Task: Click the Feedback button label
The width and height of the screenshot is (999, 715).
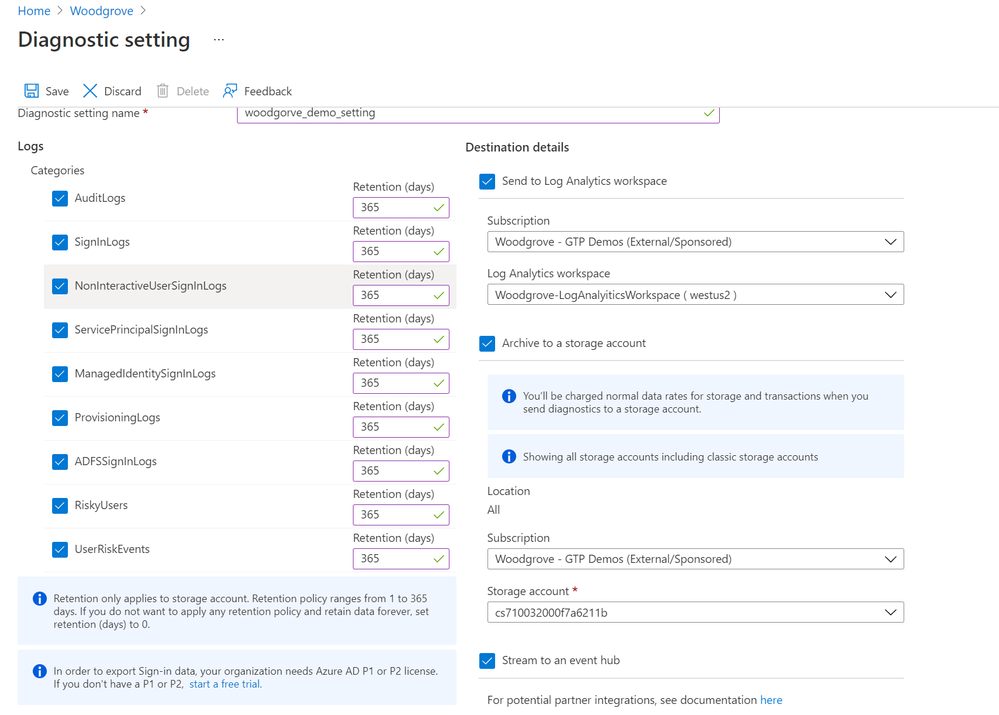Action: 268,91
